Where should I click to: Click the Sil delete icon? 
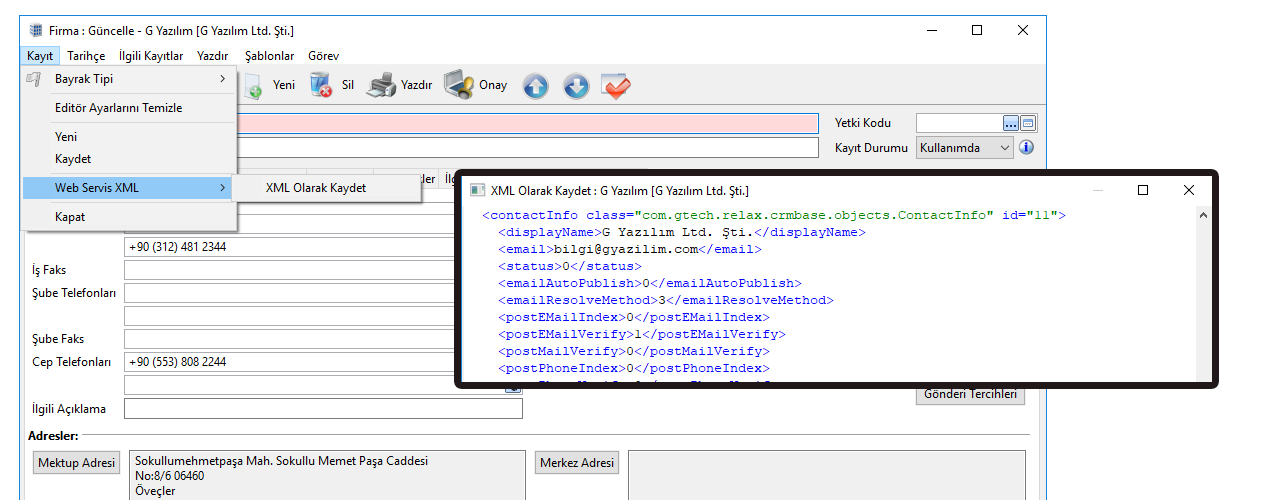pos(321,86)
